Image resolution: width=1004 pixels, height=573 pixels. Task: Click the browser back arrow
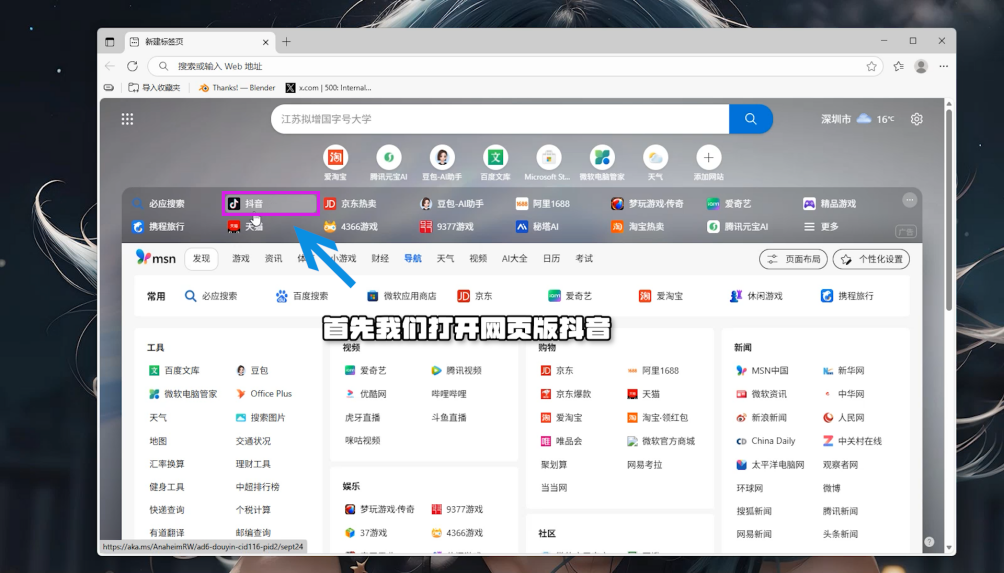point(110,66)
